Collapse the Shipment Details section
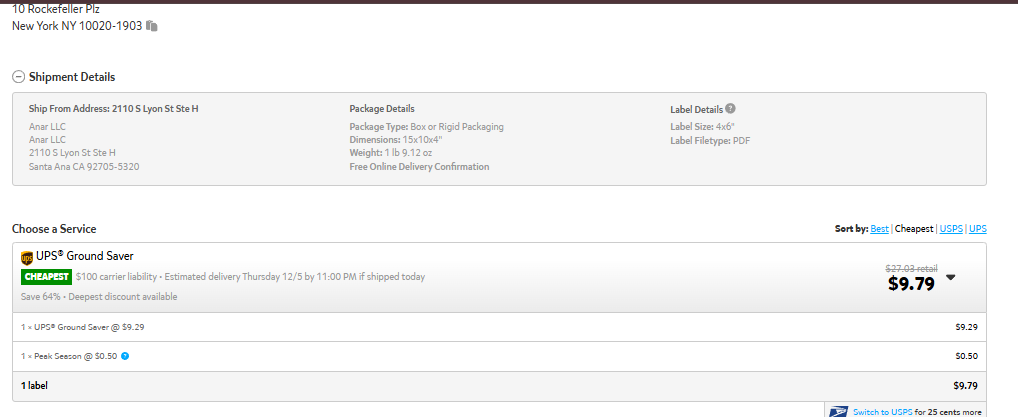Image resolution: width=1018 pixels, height=417 pixels. pos(18,77)
